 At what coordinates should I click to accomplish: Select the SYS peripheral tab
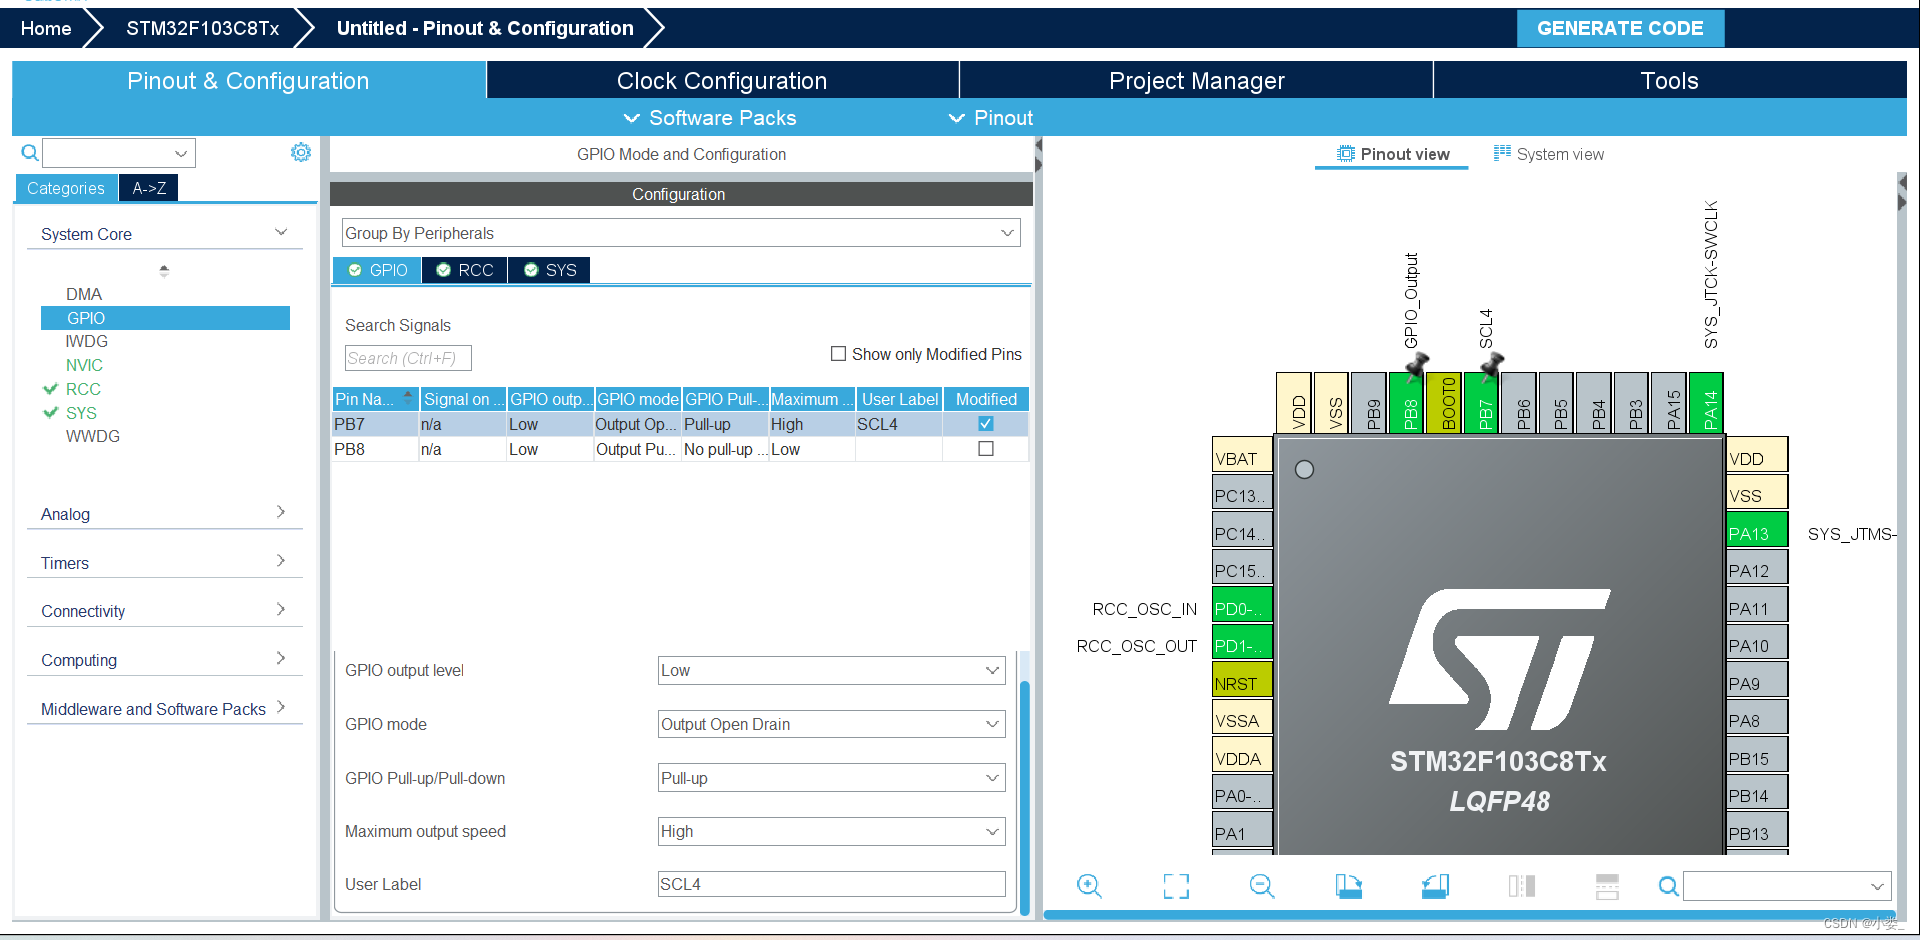(x=550, y=270)
